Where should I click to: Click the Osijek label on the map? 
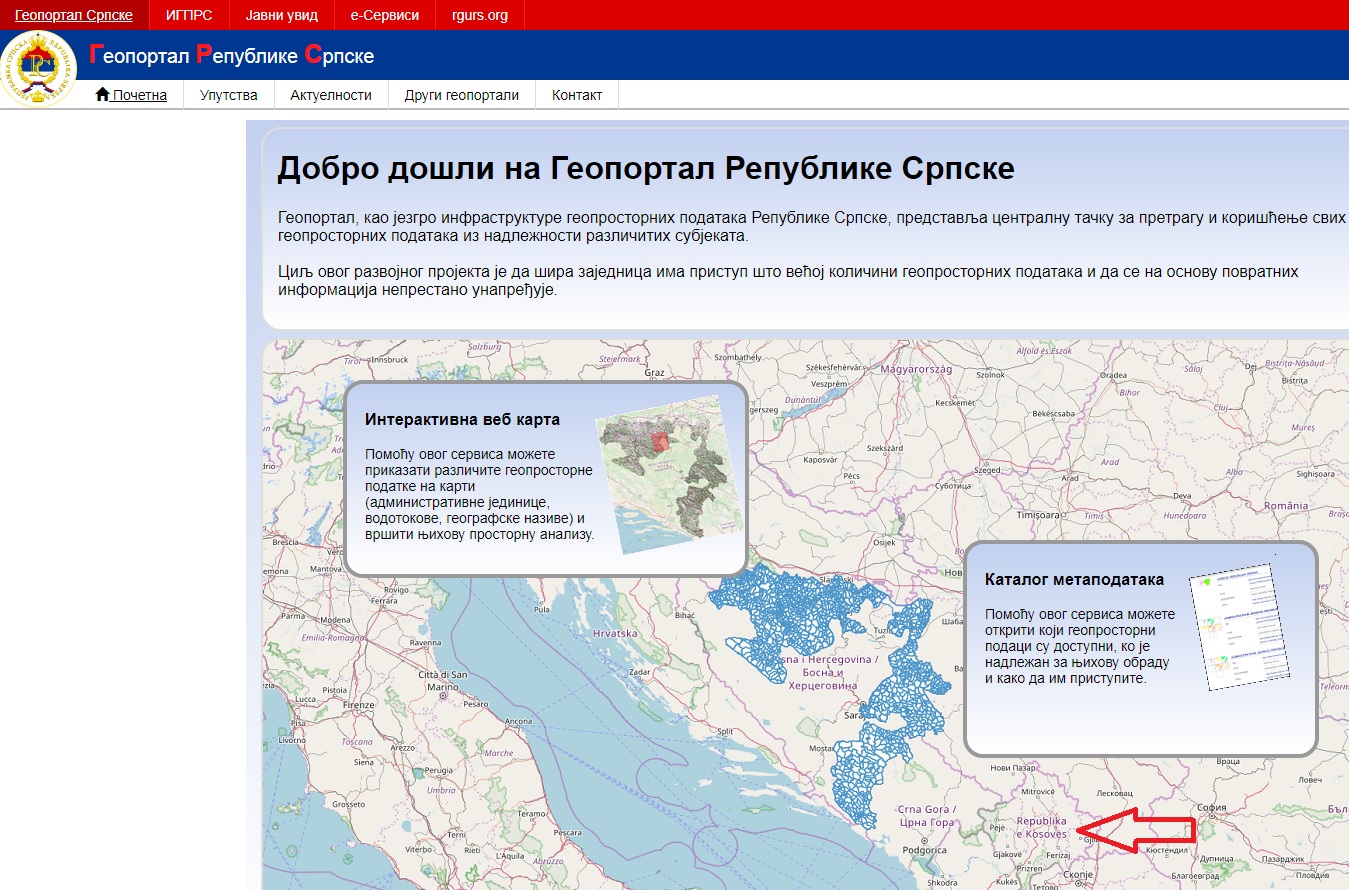click(884, 542)
